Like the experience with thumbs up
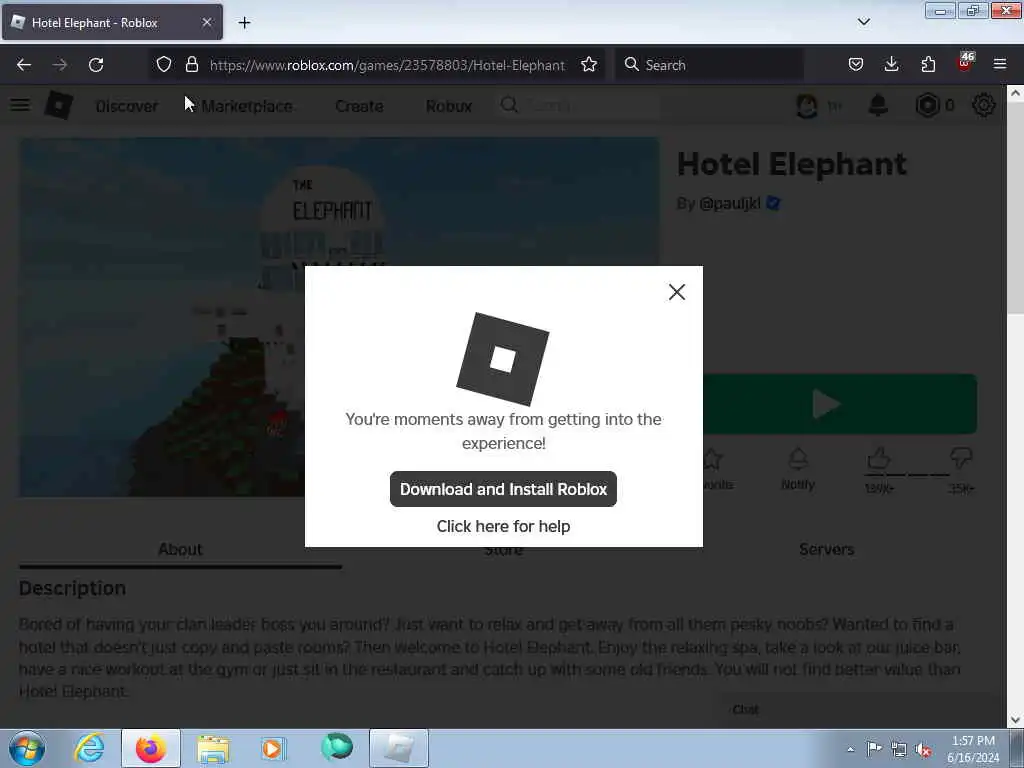Screen dimensions: 1024x768 879,459
